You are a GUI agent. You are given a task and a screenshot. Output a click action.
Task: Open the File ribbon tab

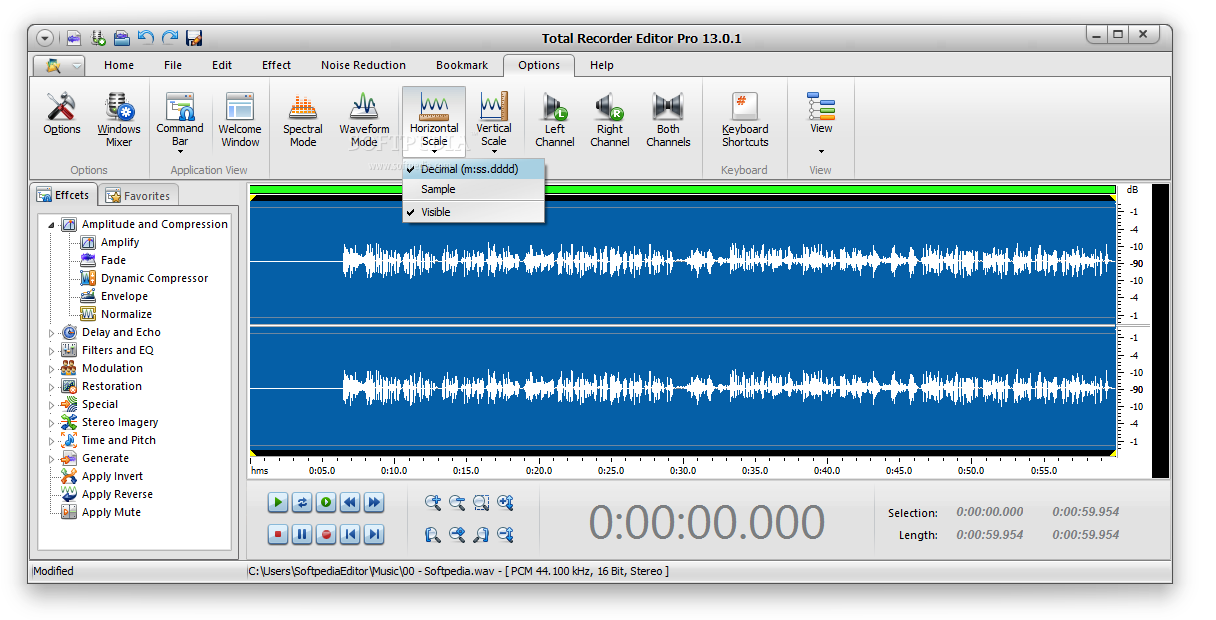(173, 66)
